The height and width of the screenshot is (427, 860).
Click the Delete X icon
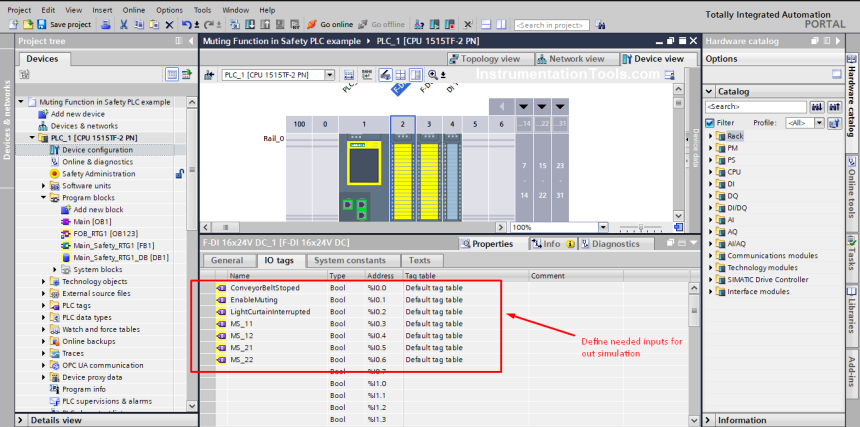click(169, 24)
